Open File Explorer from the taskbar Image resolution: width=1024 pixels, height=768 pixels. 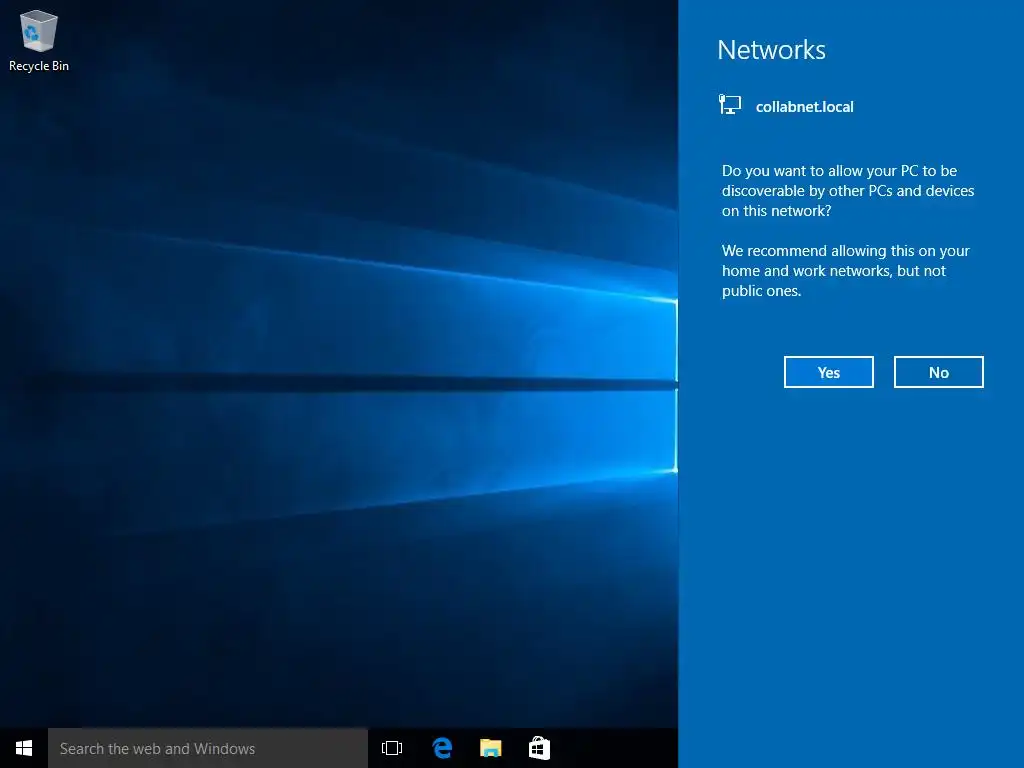[x=490, y=748]
